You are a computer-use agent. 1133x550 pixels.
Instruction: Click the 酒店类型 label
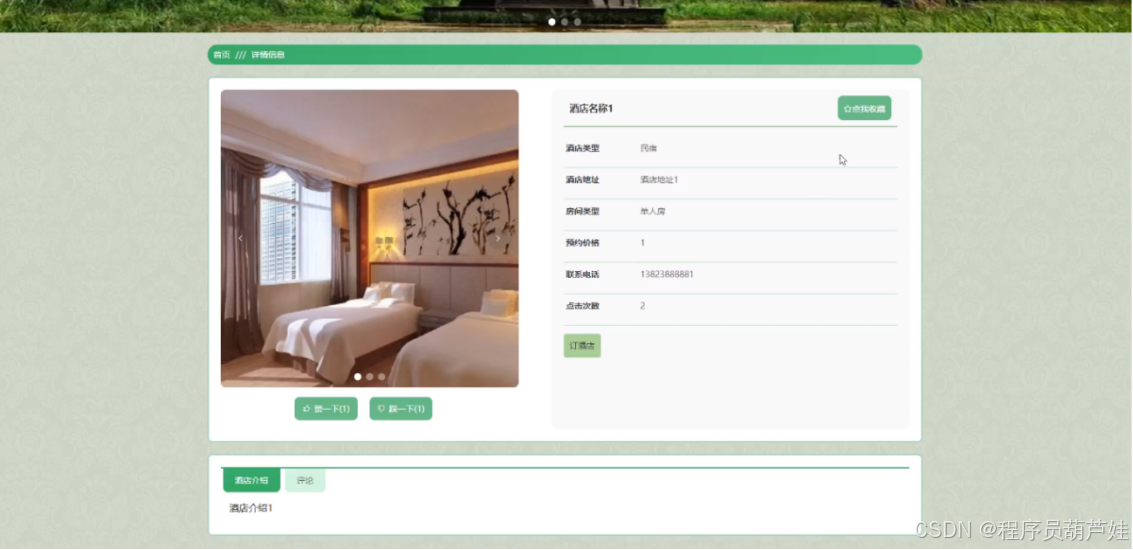pos(582,148)
